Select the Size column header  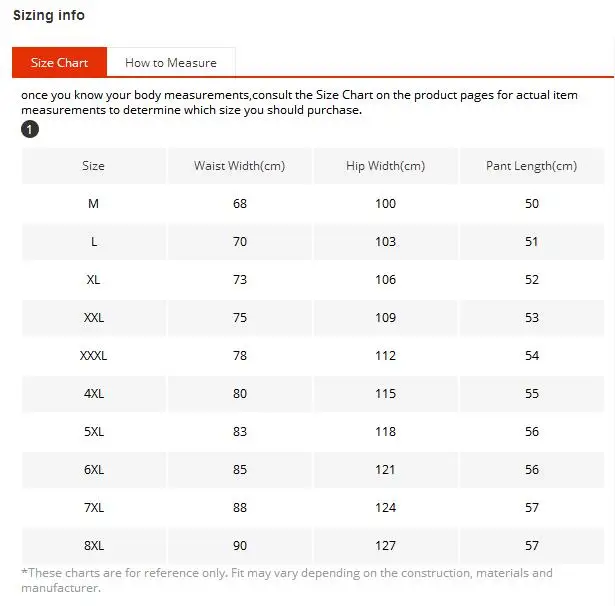(94, 166)
